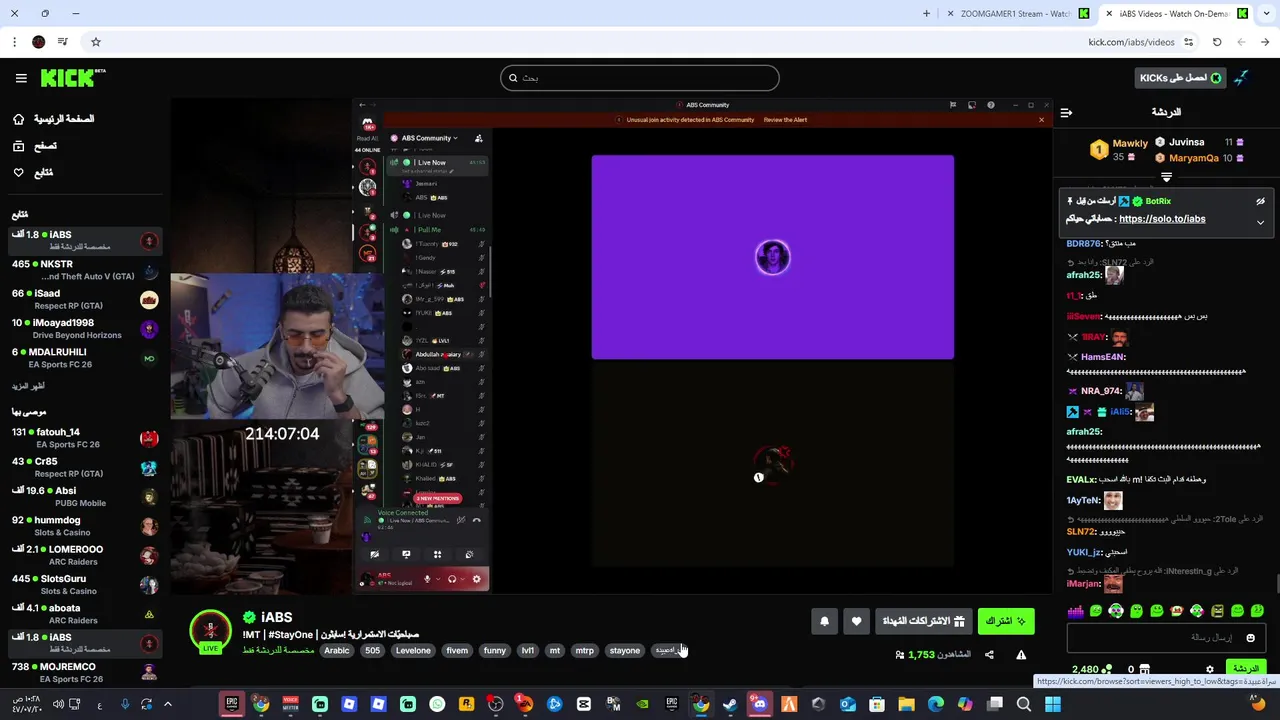
Task: Click the funny tag
Action: coord(495,651)
